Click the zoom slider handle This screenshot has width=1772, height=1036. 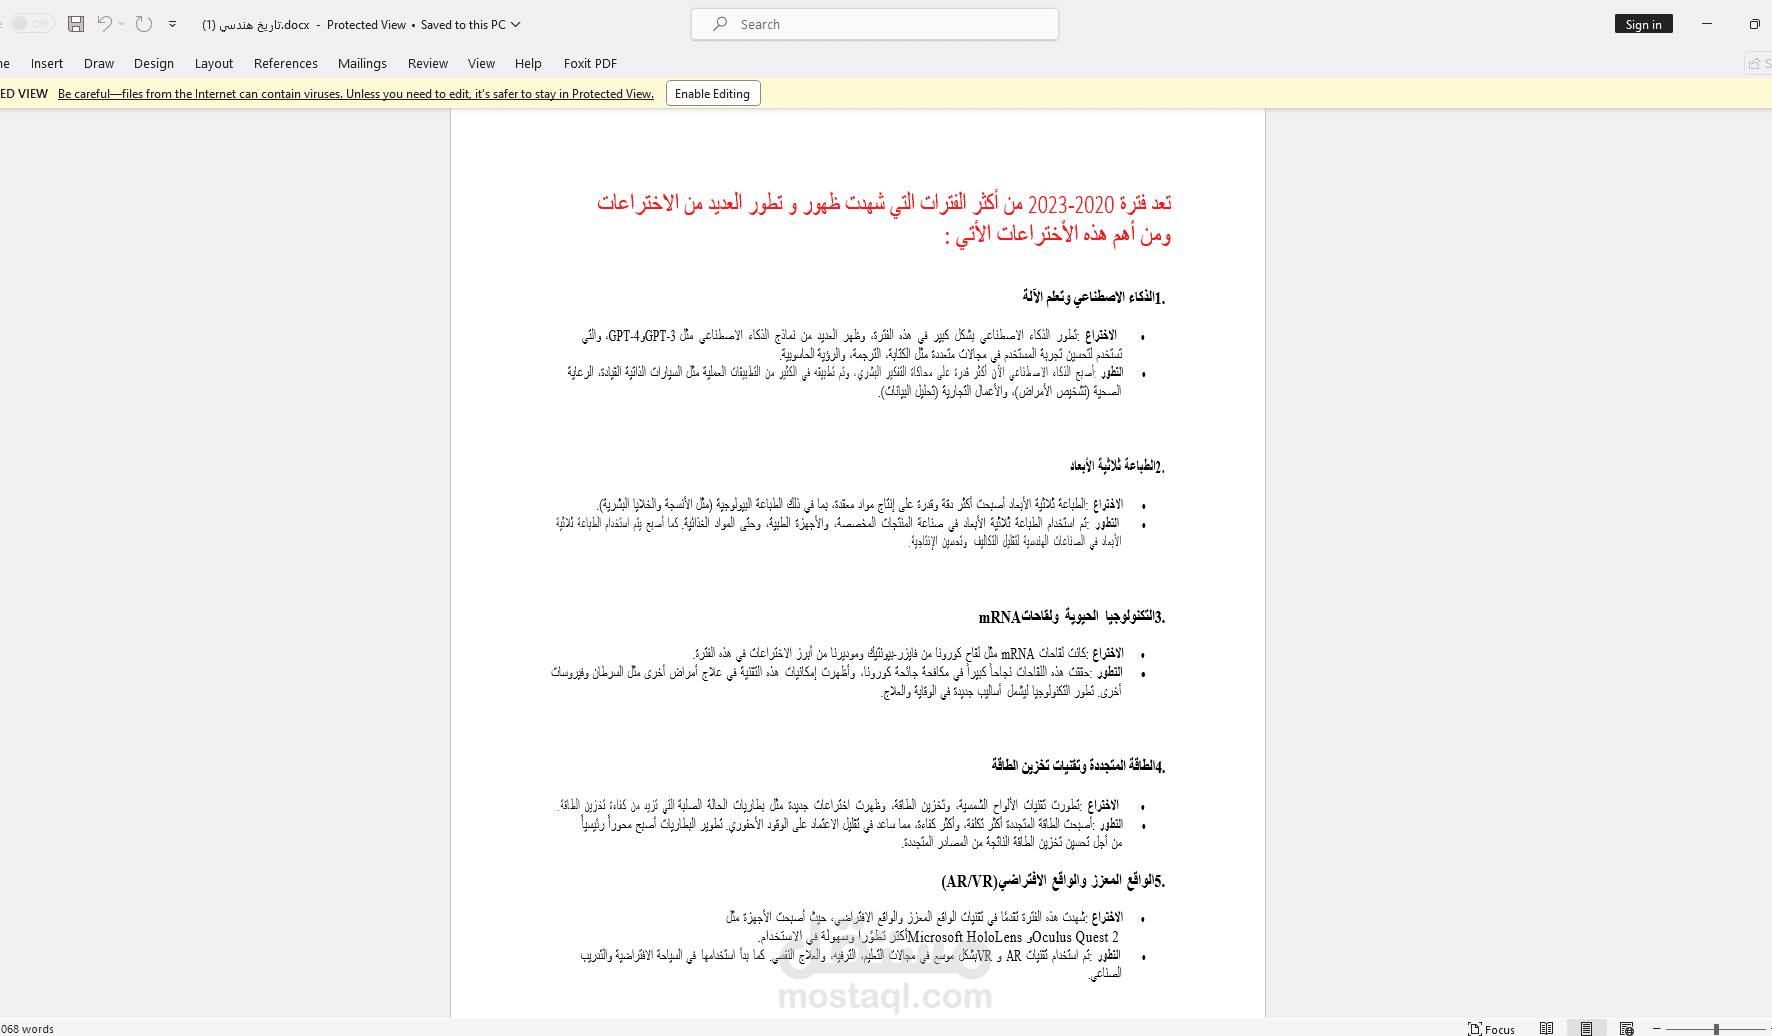click(x=1716, y=1028)
